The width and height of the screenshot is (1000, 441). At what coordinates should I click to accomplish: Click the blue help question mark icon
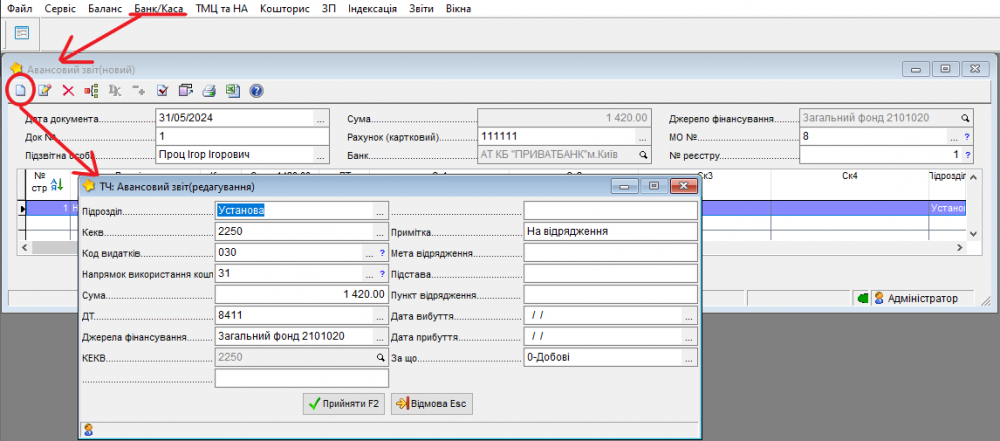(x=256, y=91)
